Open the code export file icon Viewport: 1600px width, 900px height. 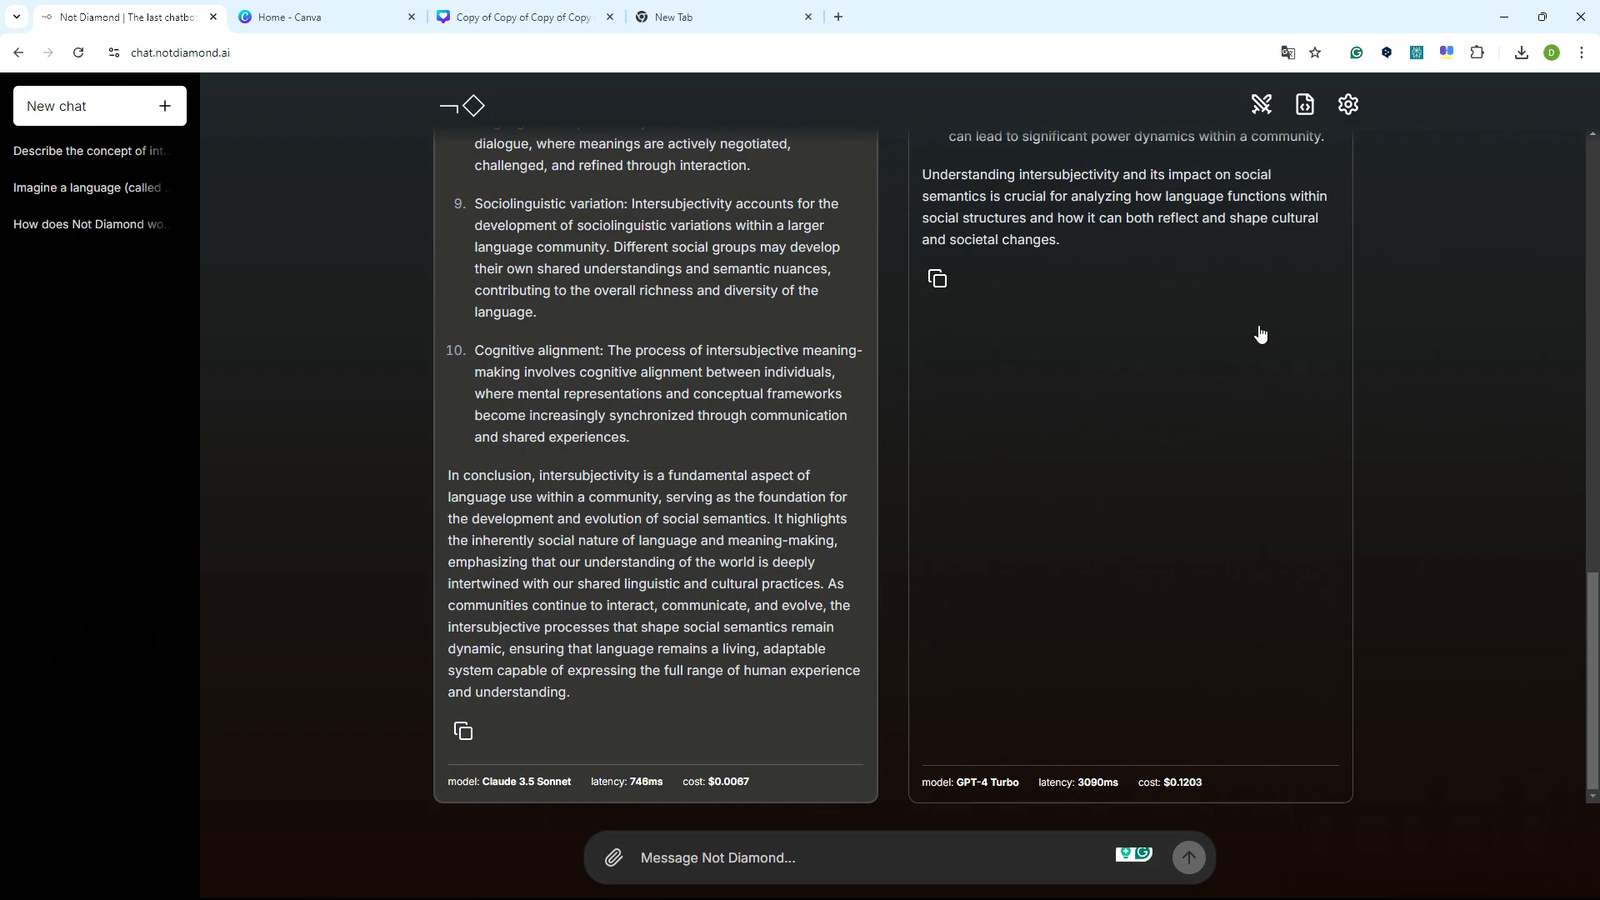[1304, 104]
